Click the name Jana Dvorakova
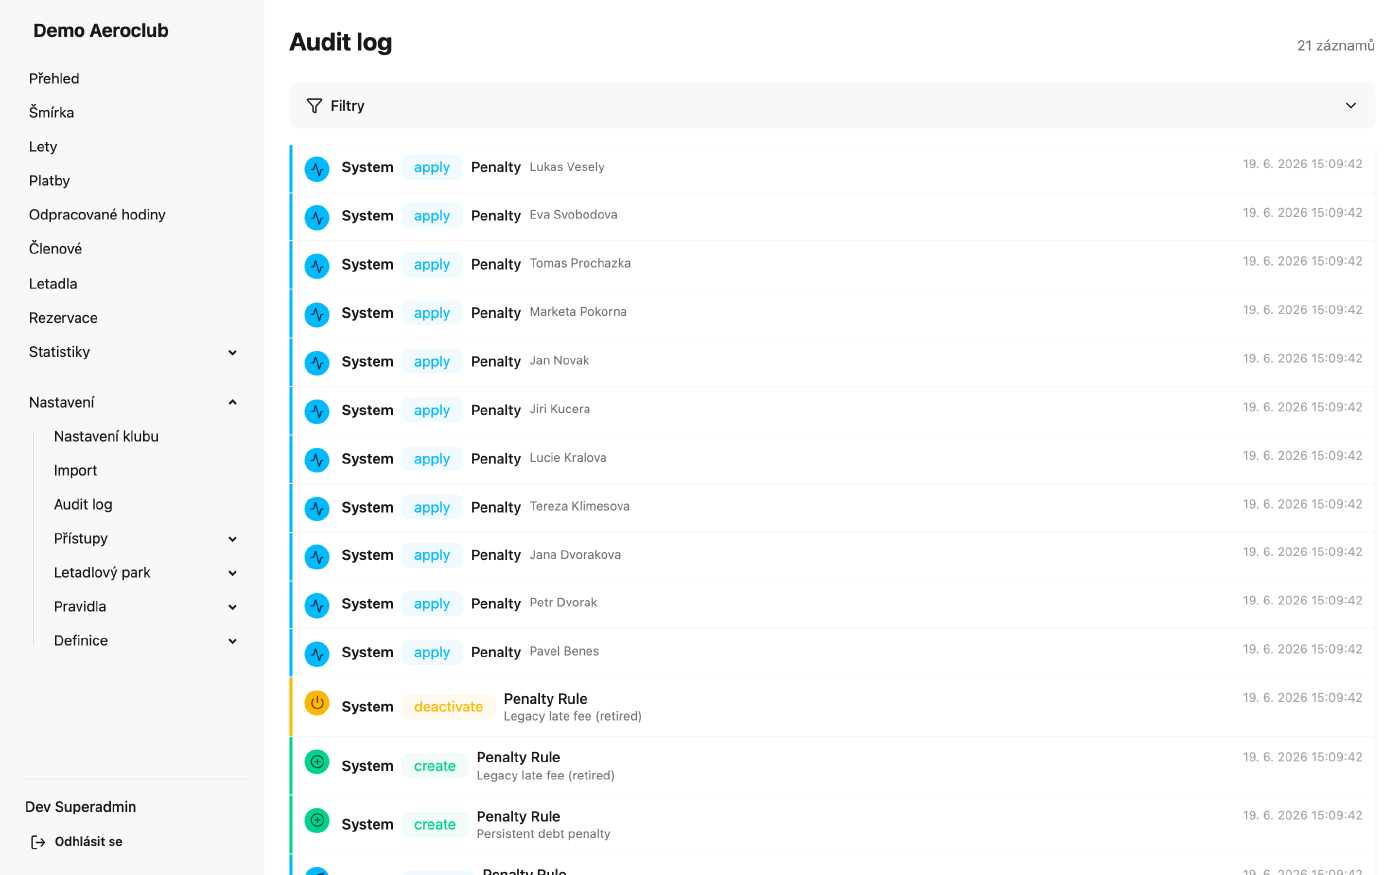This screenshot has width=1400, height=875. (x=575, y=555)
